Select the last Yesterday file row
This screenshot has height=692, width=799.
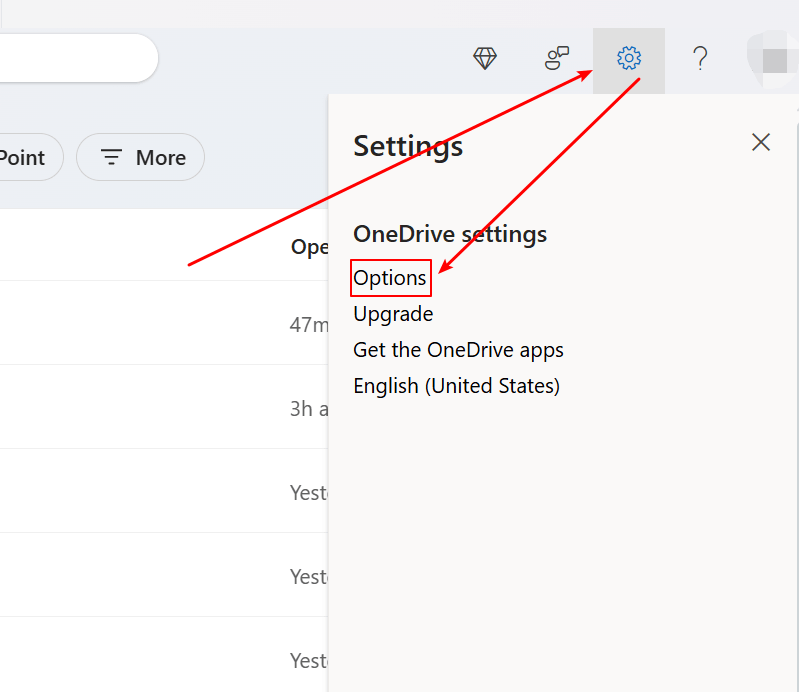coord(164,655)
